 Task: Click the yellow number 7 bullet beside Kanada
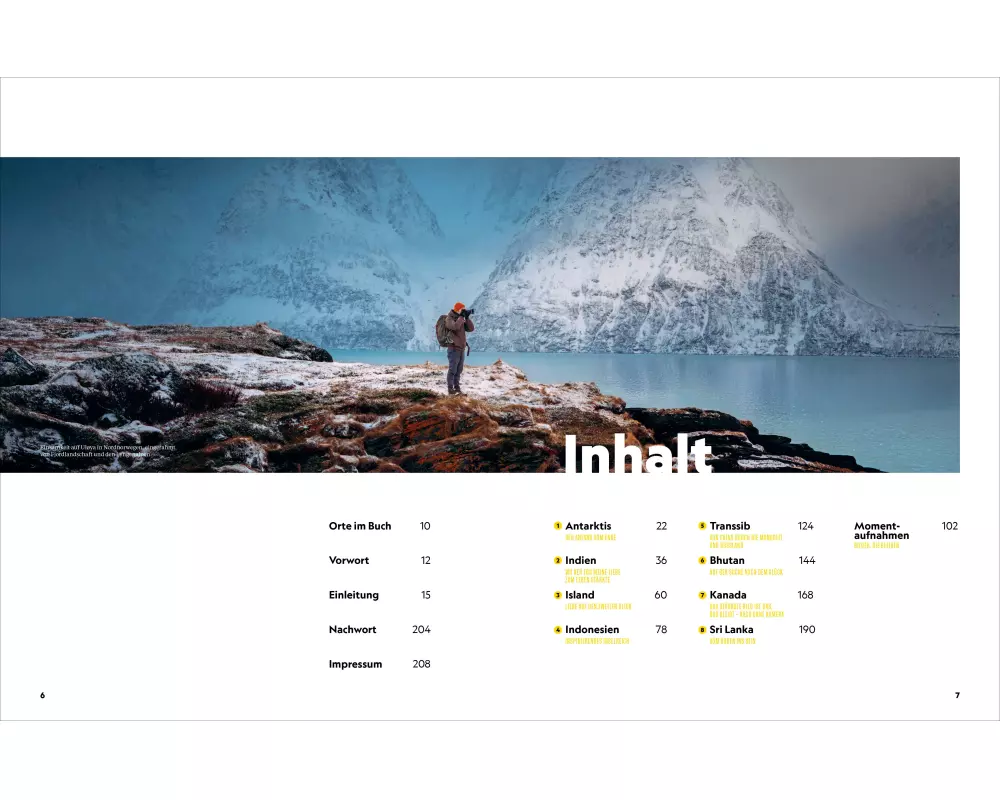[x=702, y=595]
